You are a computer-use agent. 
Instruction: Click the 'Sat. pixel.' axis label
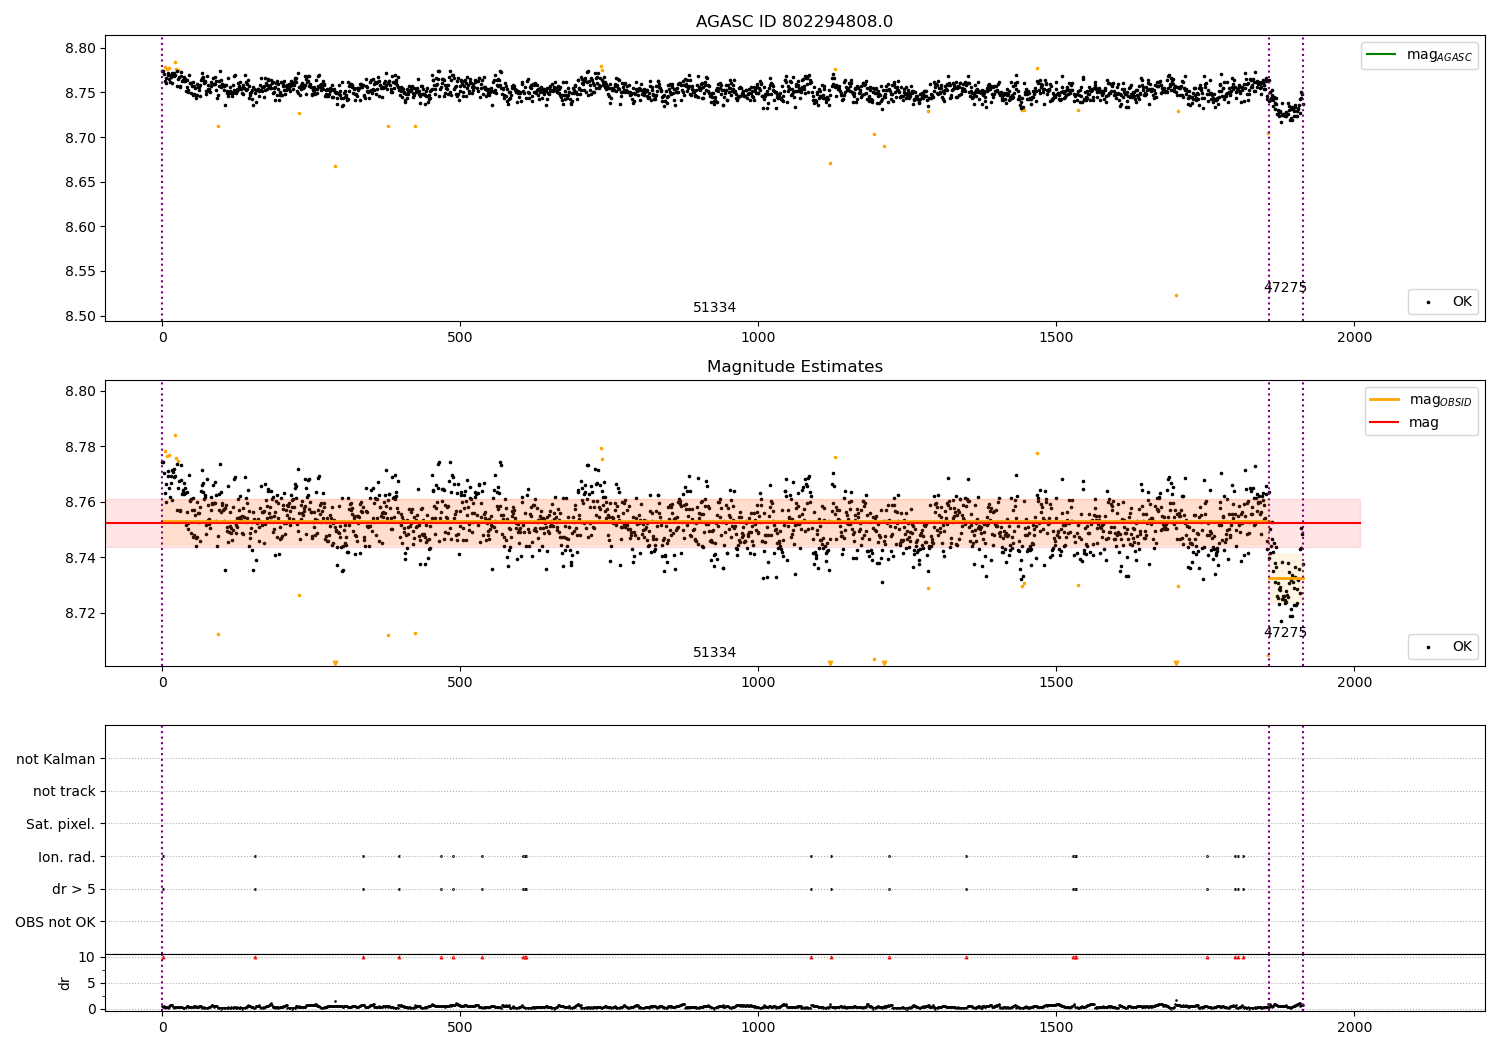pyautogui.click(x=61, y=824)
